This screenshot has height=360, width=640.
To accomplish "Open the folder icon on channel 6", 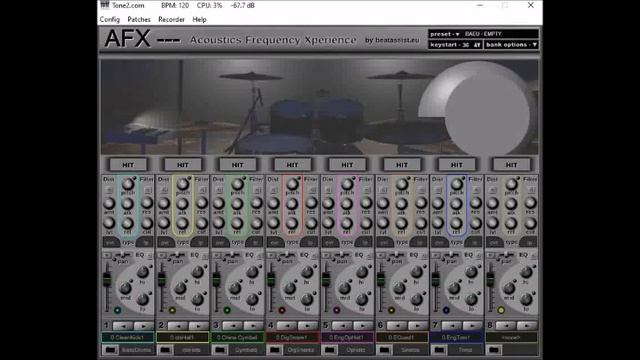I will pyautogui.click(x=384, y=350).
